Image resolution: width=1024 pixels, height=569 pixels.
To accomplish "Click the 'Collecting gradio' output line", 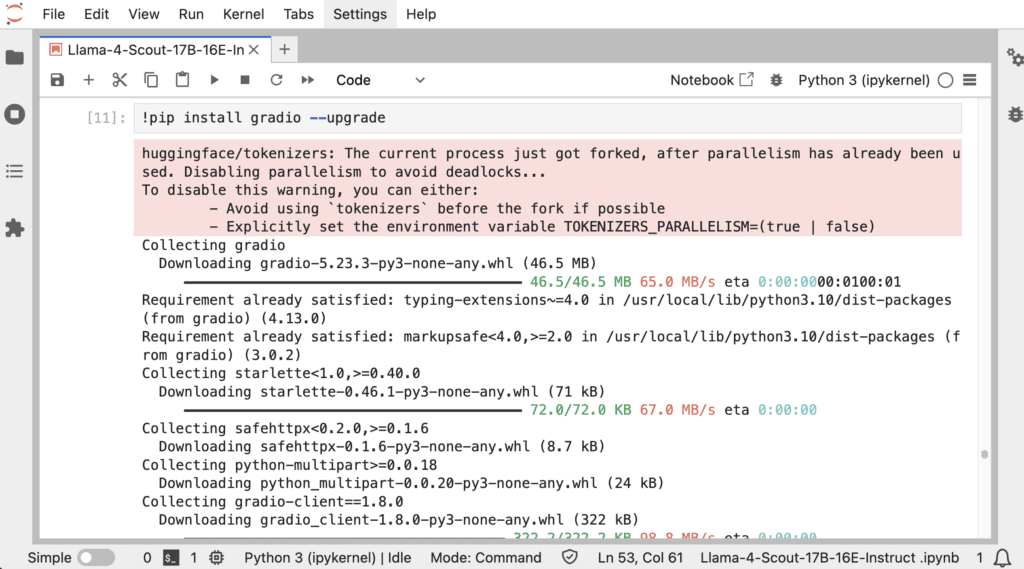I will point(214,245).
